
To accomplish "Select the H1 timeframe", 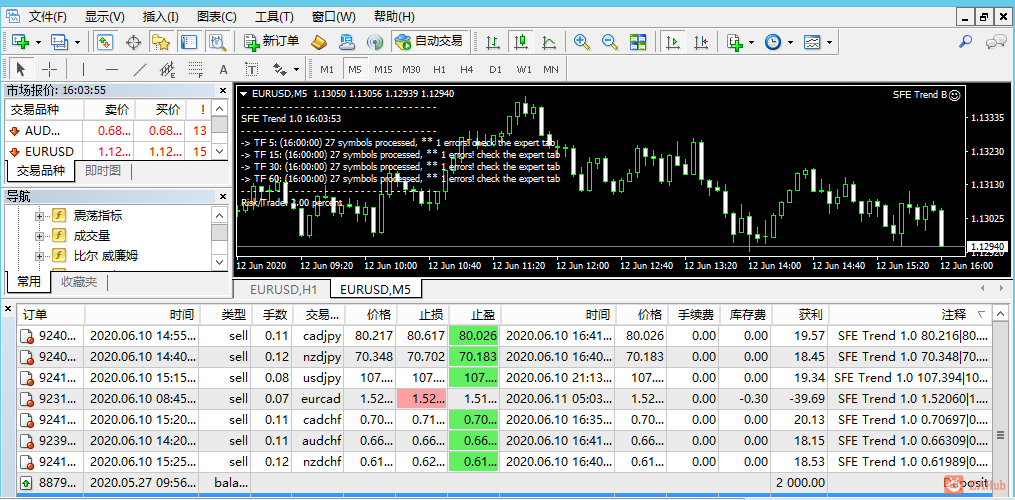I will point(440,69).
